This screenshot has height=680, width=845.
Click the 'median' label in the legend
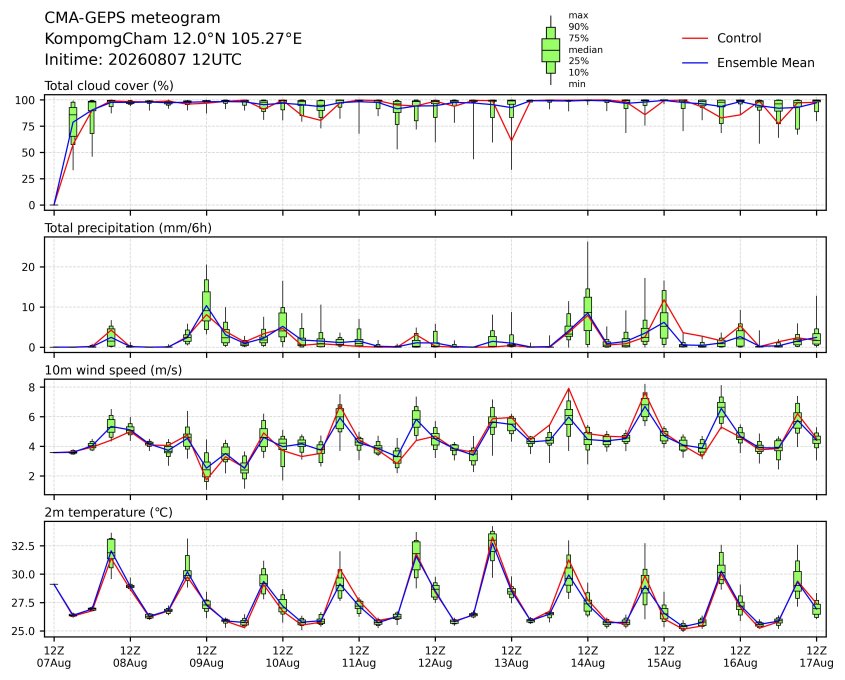[585, 50]
